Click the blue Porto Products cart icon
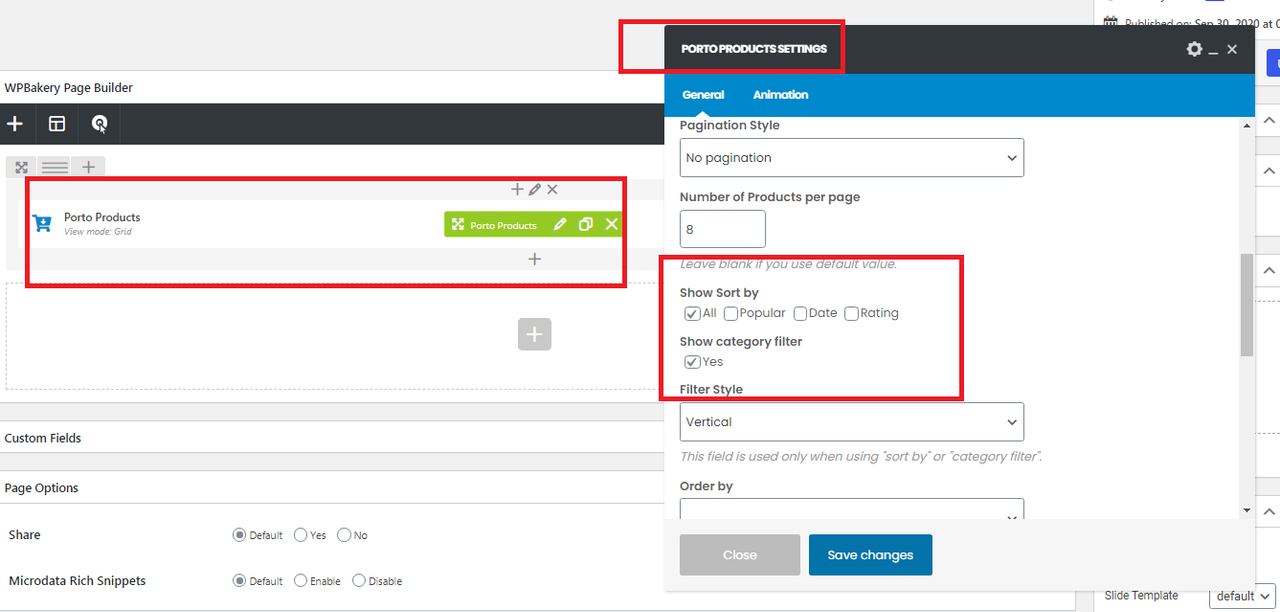 click(42, 223)
